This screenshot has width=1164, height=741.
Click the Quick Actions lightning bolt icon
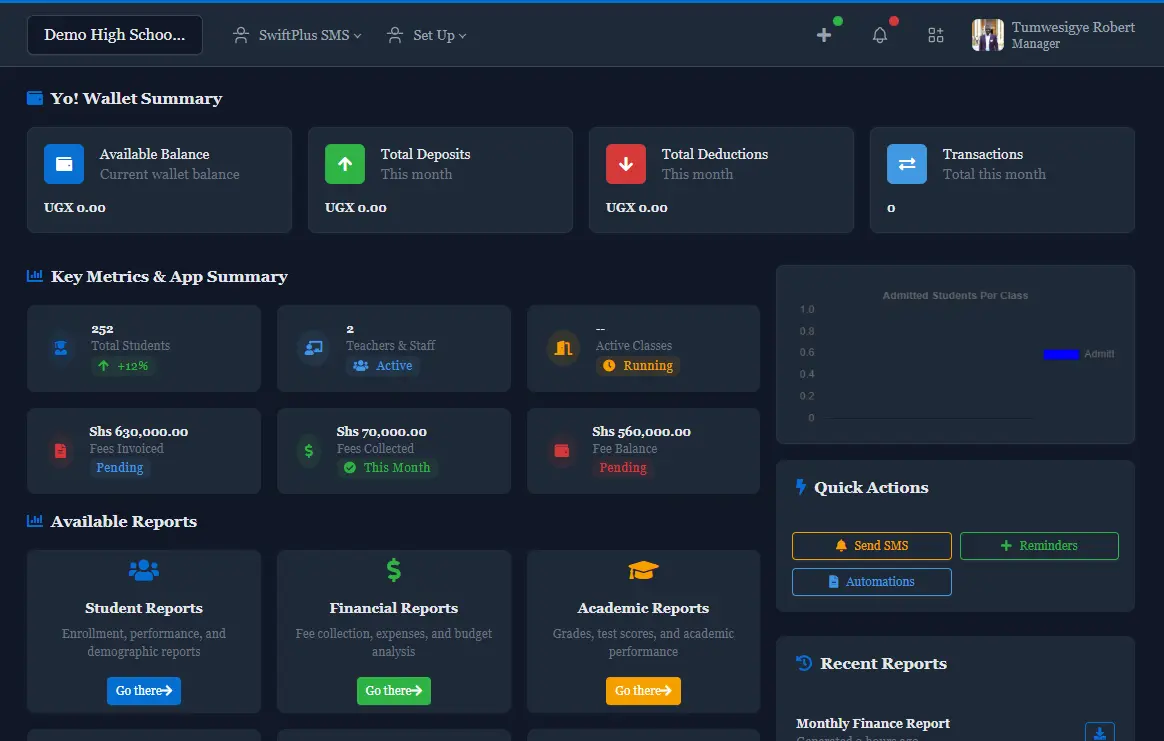pos(800,487)
